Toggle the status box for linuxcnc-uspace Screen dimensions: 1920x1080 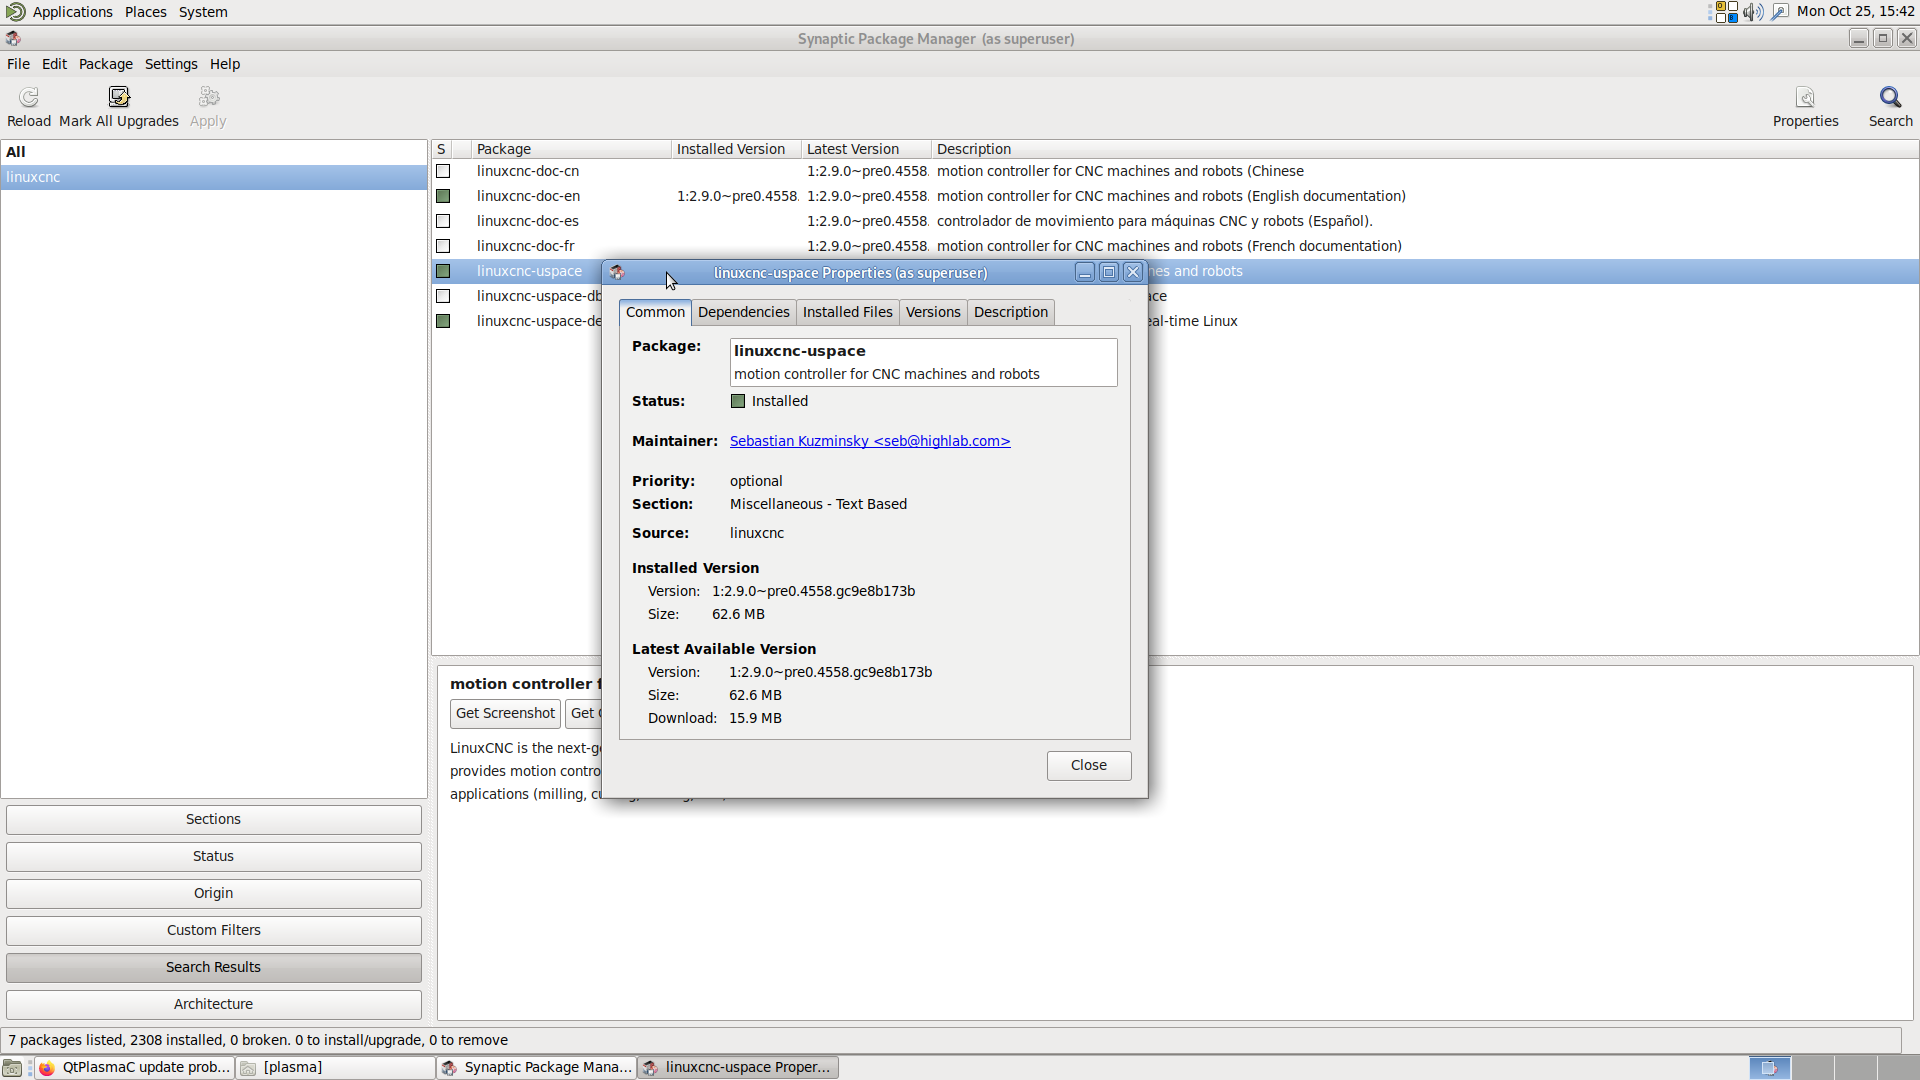point(443,271)
